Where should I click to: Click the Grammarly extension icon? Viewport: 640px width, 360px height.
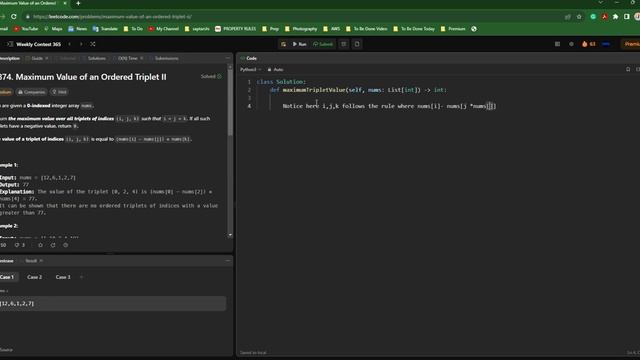coord(593,17)
